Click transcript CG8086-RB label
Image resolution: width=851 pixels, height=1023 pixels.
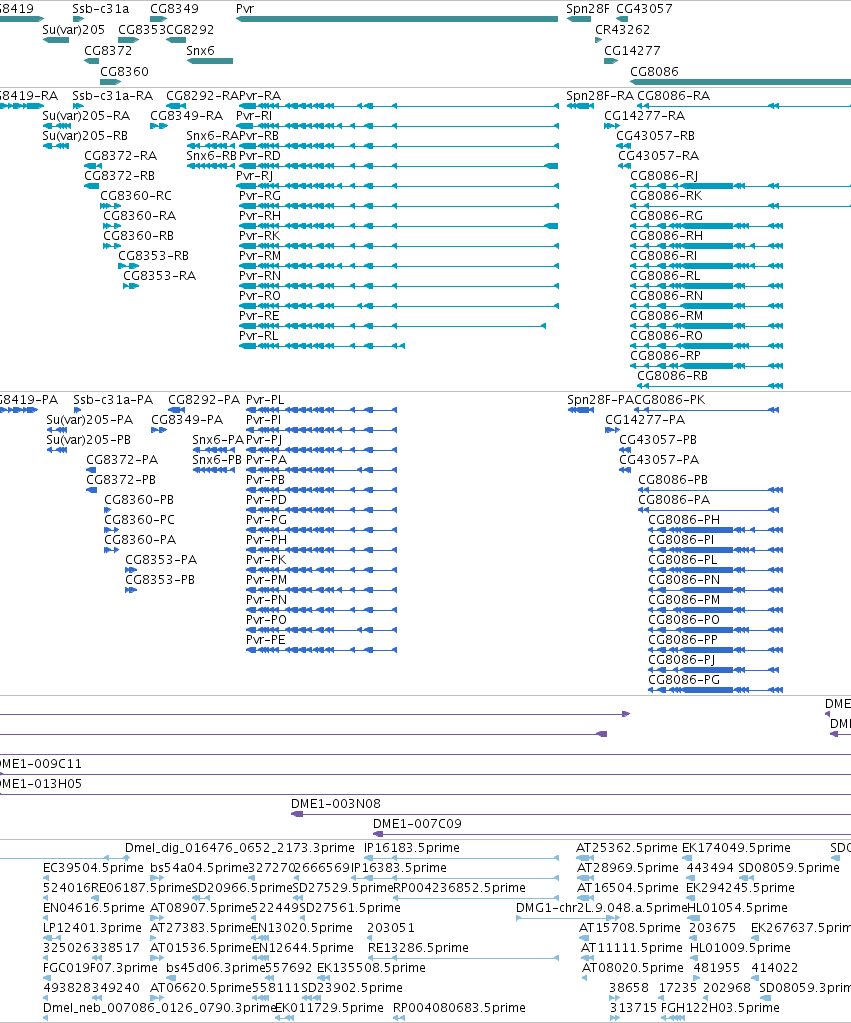672,375
